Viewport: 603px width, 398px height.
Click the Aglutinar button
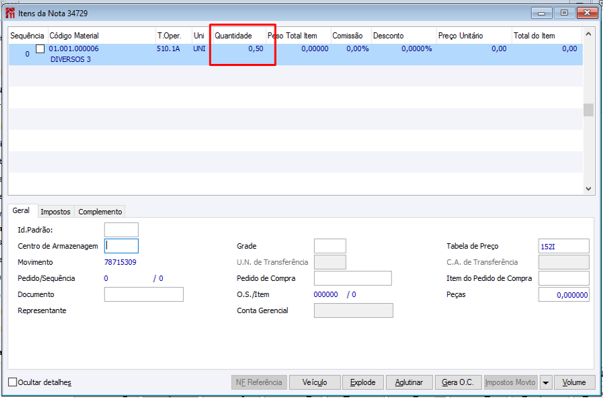(x=409, y=383)
